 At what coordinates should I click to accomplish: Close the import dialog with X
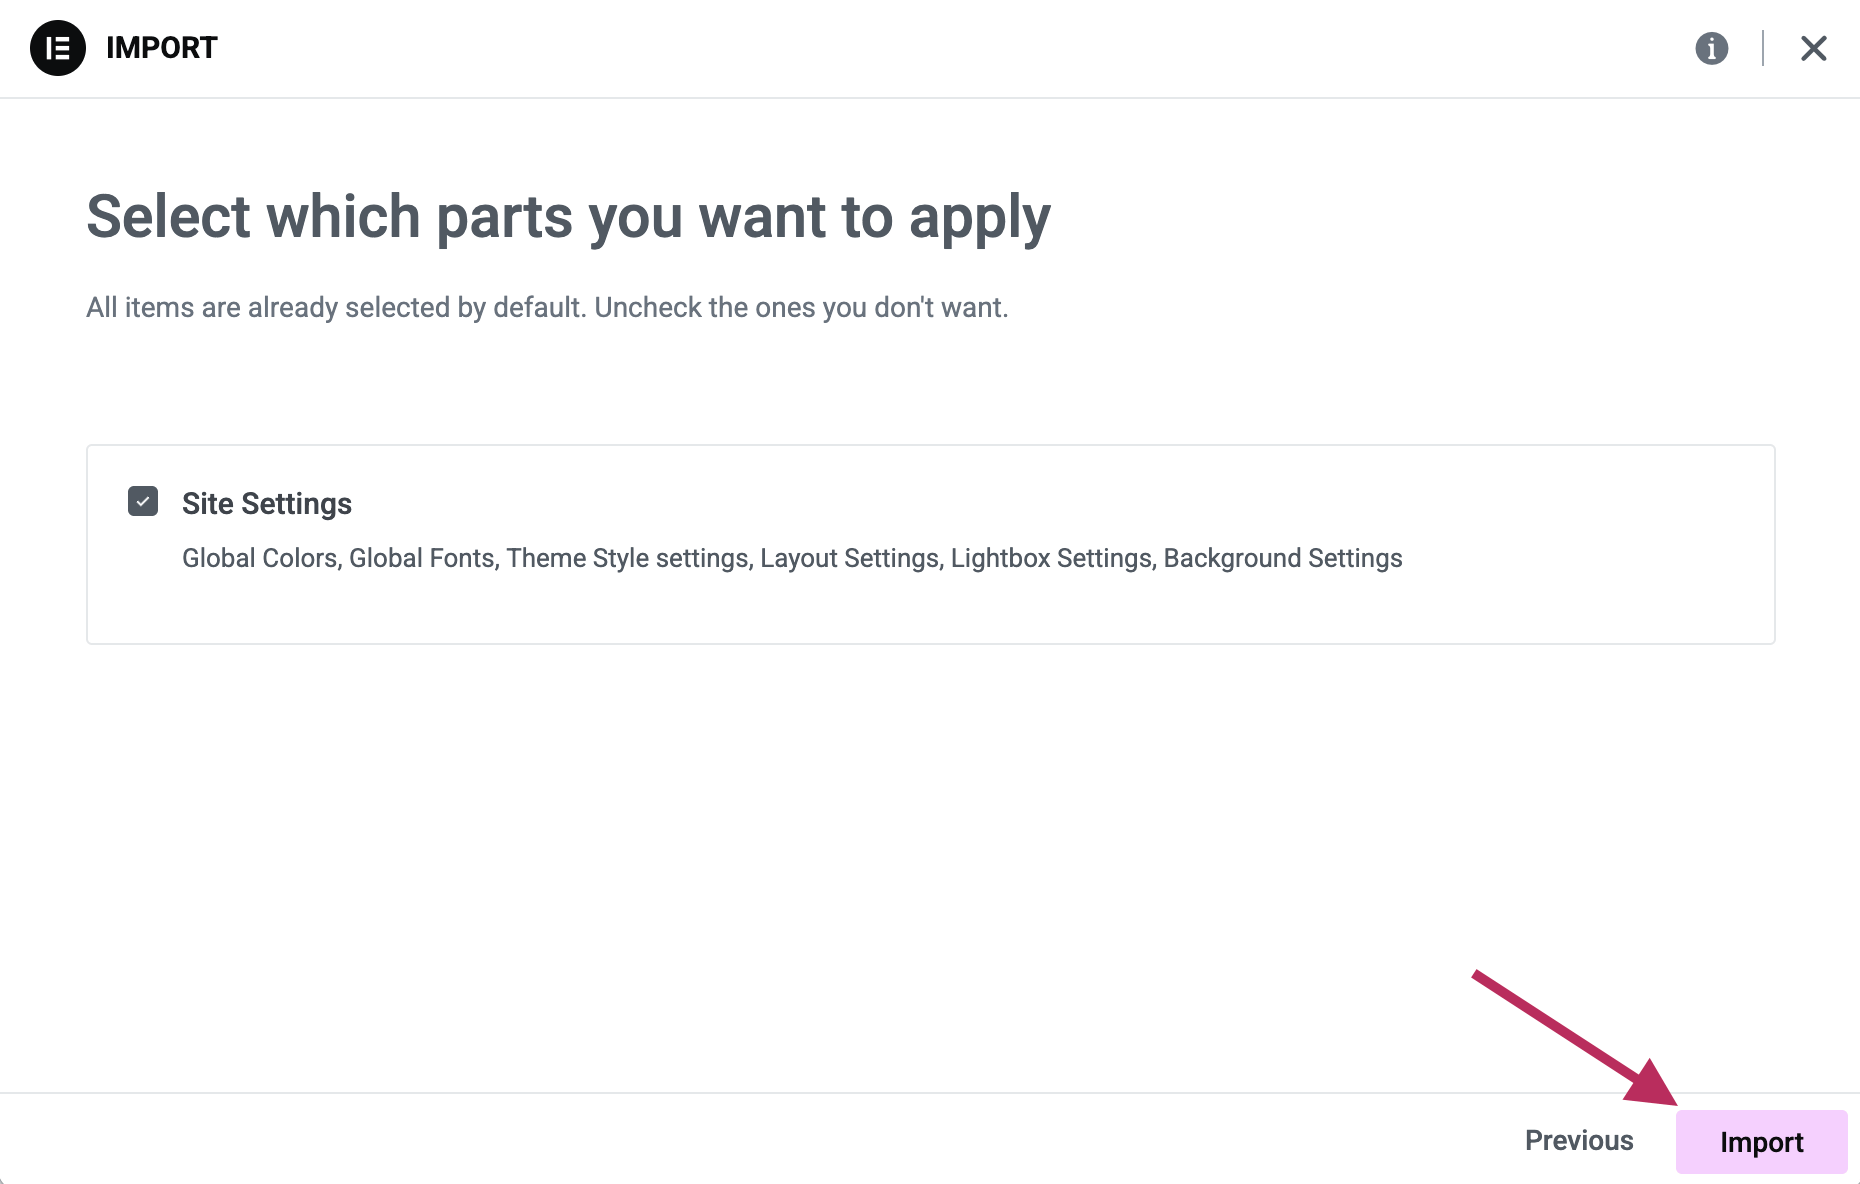(1813, 48)
